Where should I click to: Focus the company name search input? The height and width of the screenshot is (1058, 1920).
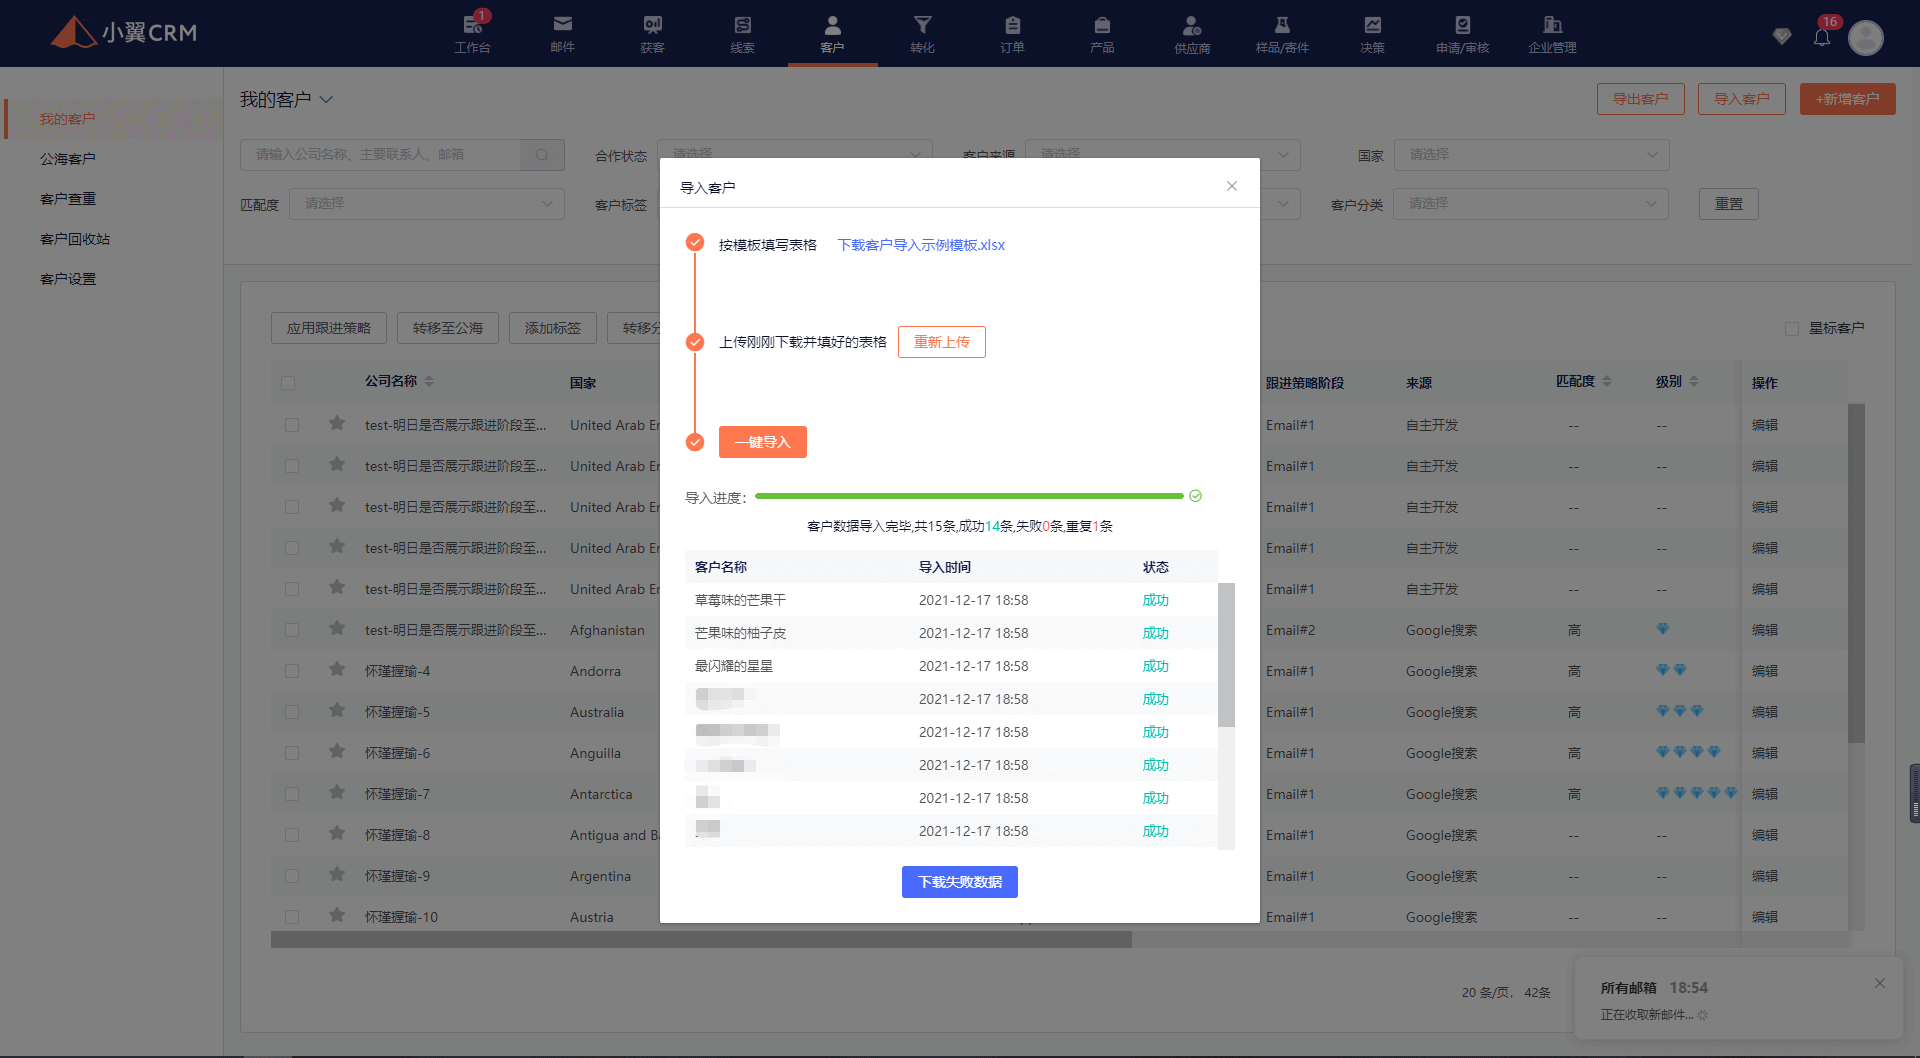[x=380, y=154]
